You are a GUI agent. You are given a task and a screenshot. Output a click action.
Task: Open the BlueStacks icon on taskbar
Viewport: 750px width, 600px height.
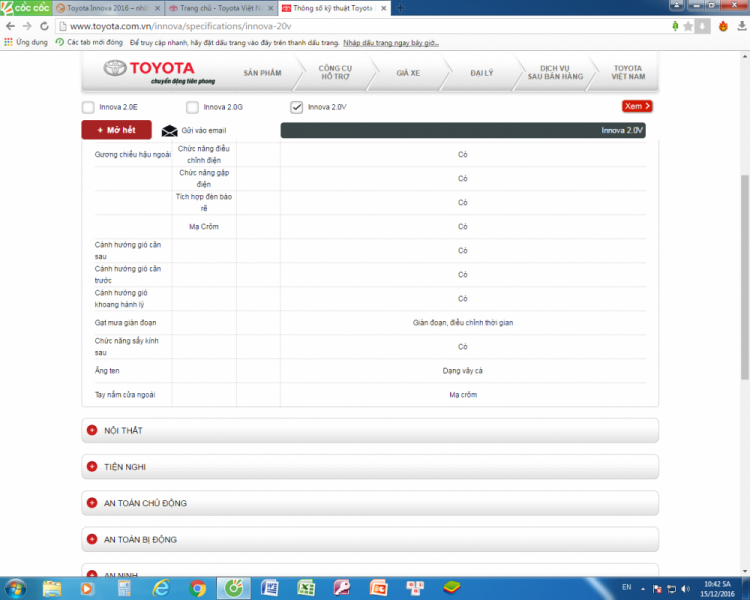[451, 587]
